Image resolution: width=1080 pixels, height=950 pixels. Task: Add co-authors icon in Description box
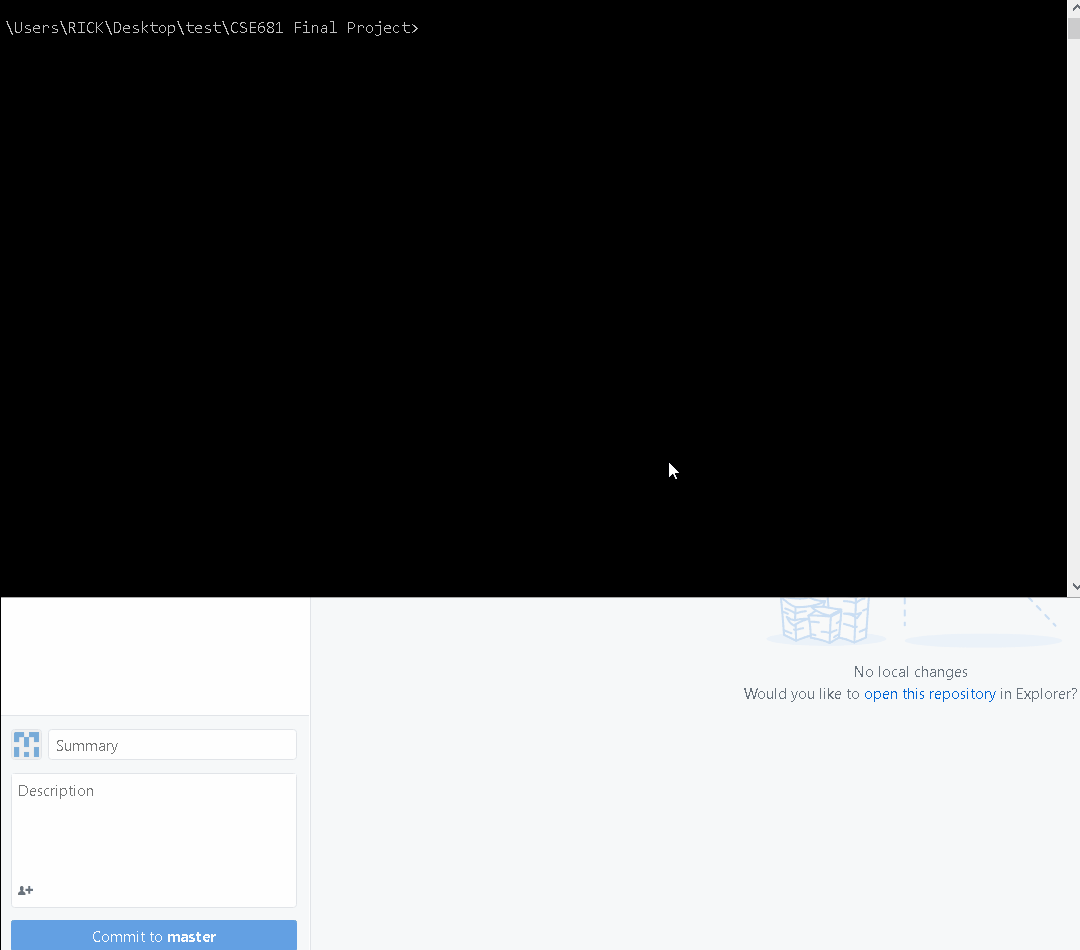tap(25, 890)
